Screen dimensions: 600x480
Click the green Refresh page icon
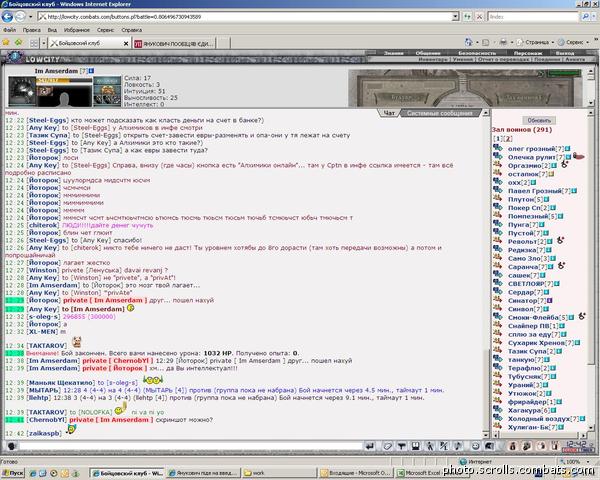(x=467, y=17)
